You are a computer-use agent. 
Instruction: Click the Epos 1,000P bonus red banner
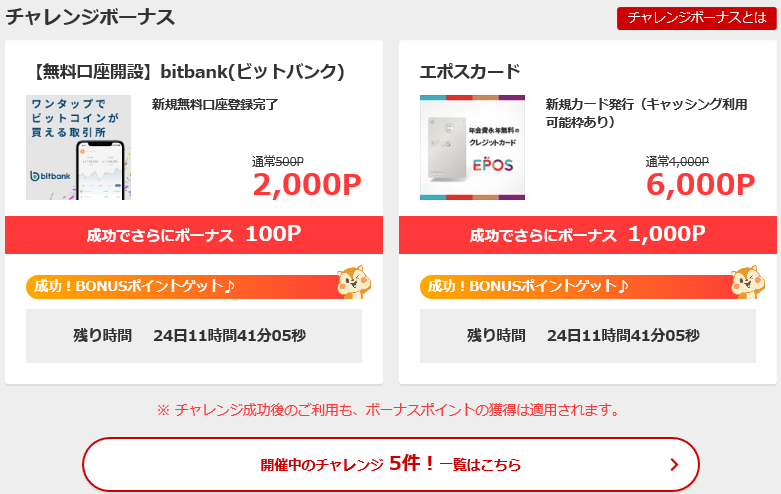588,235
